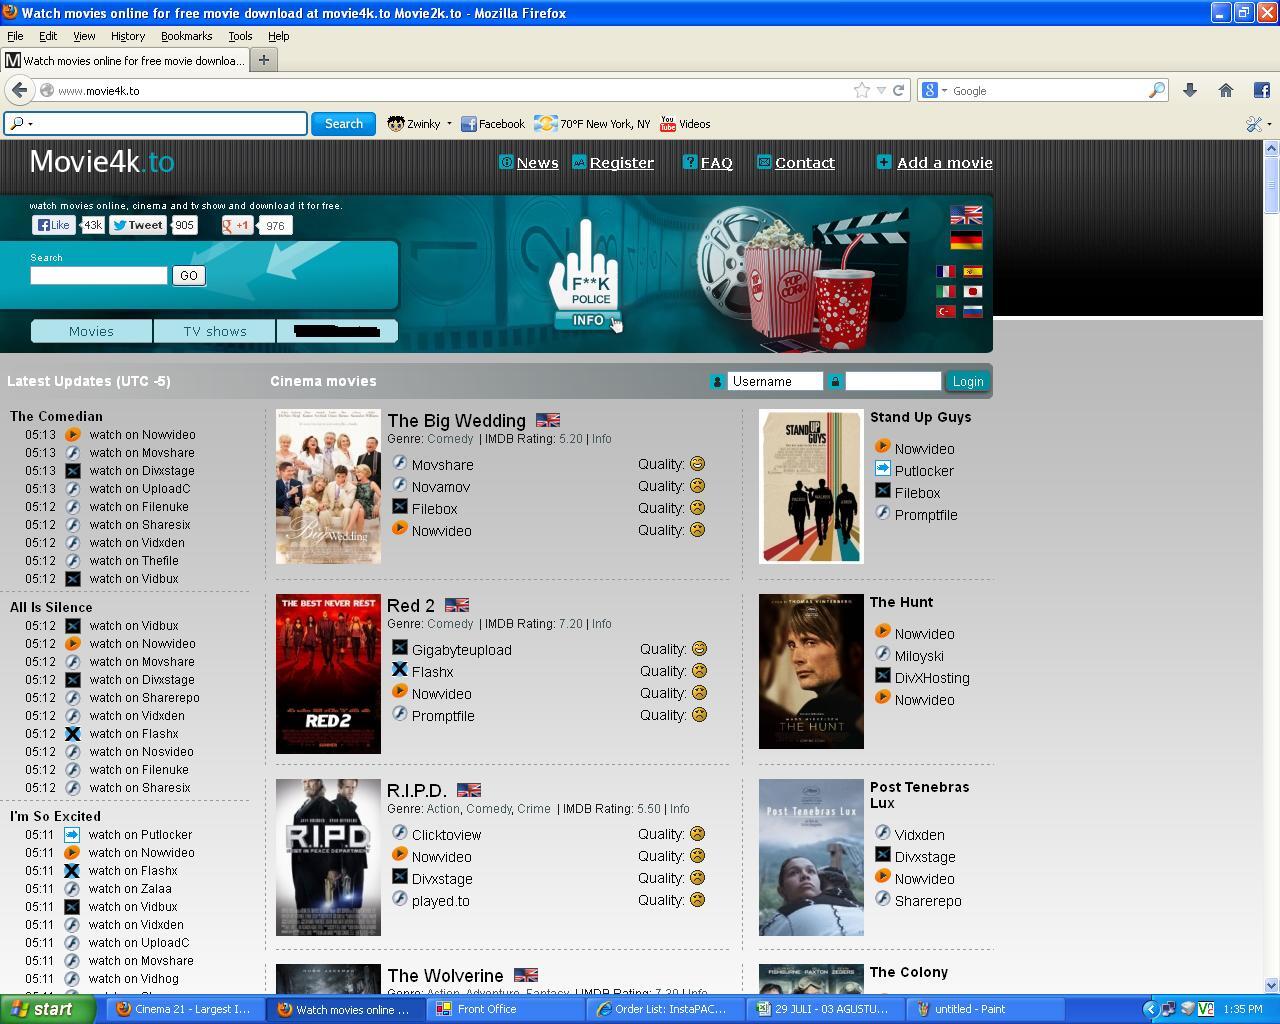Open the News link
The width and height of the screenshot is (1280, 1024).
(x=537, y=163)
